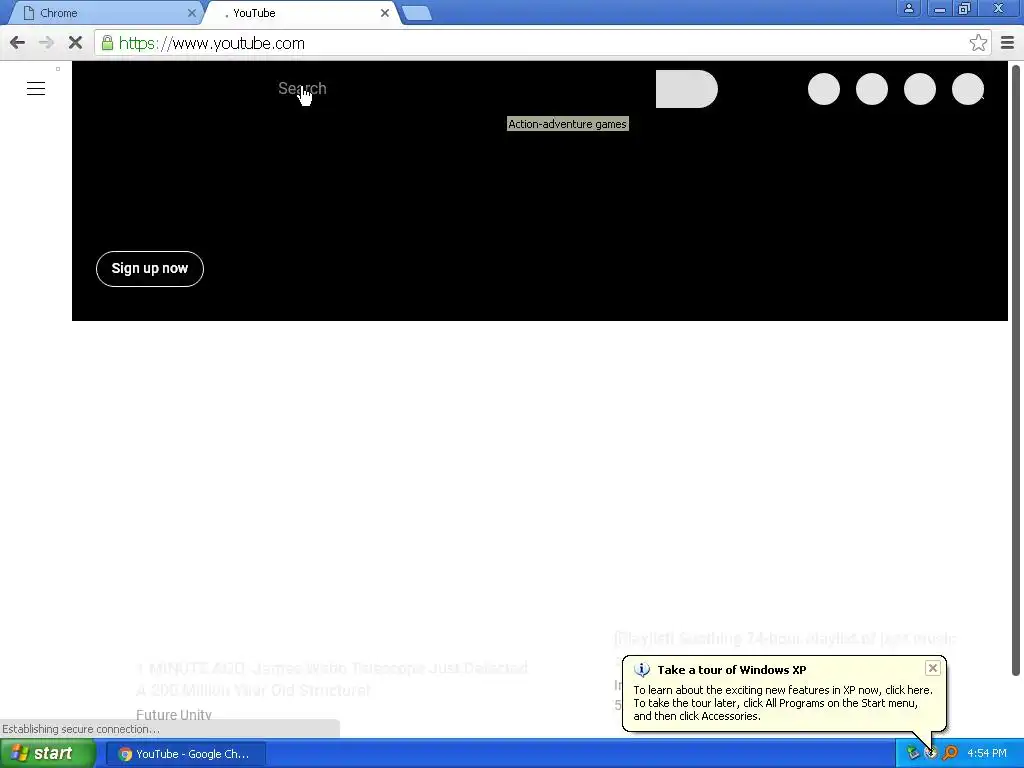This screenshot has height=768, width=1024.
Task: Stop loading the page with X button
Action: coord(75,43)
